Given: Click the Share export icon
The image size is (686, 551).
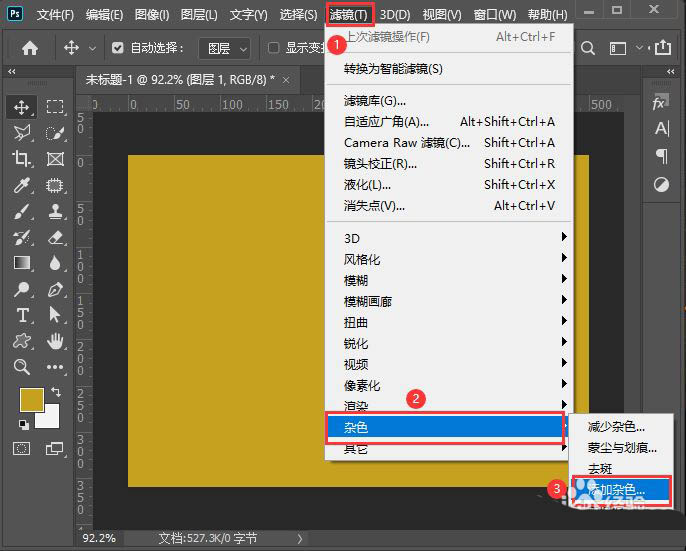Looking at the screenshot, I should [x=663, y=47].
